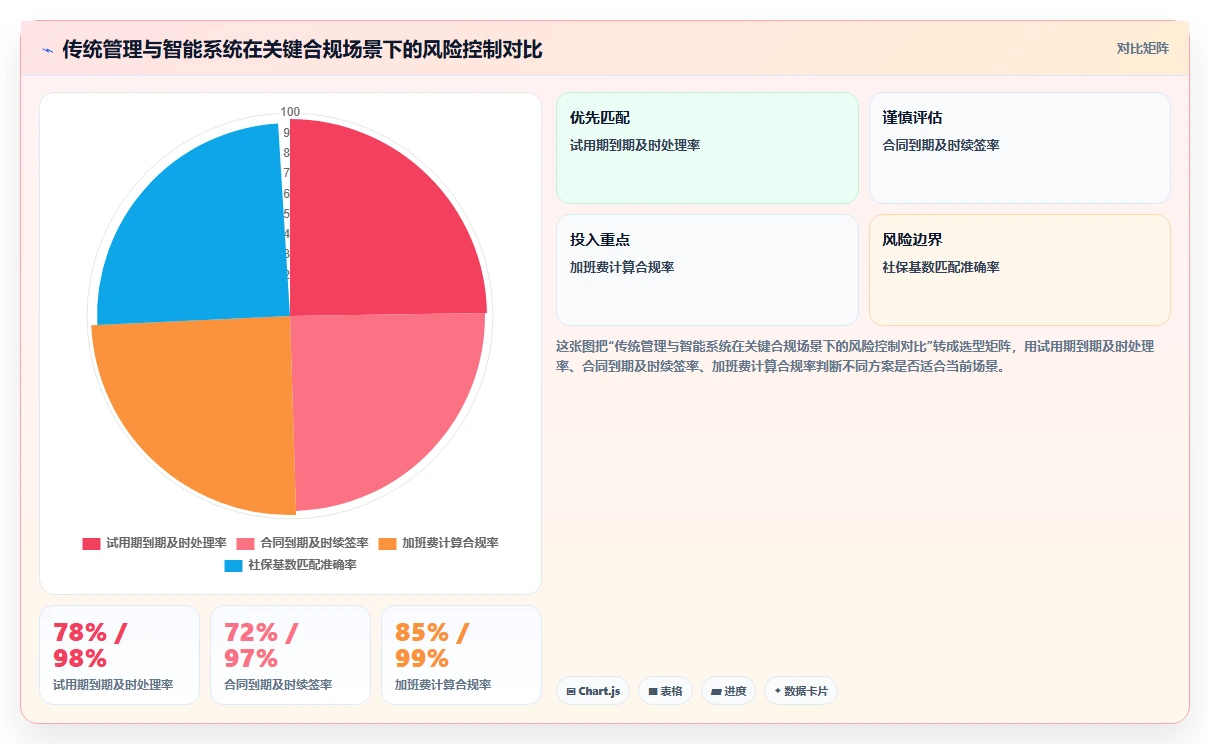Click the 85% / 99% stat card
Image resolution: width=1210 pixels, height=744 pixels.
[x=461, y=655]
